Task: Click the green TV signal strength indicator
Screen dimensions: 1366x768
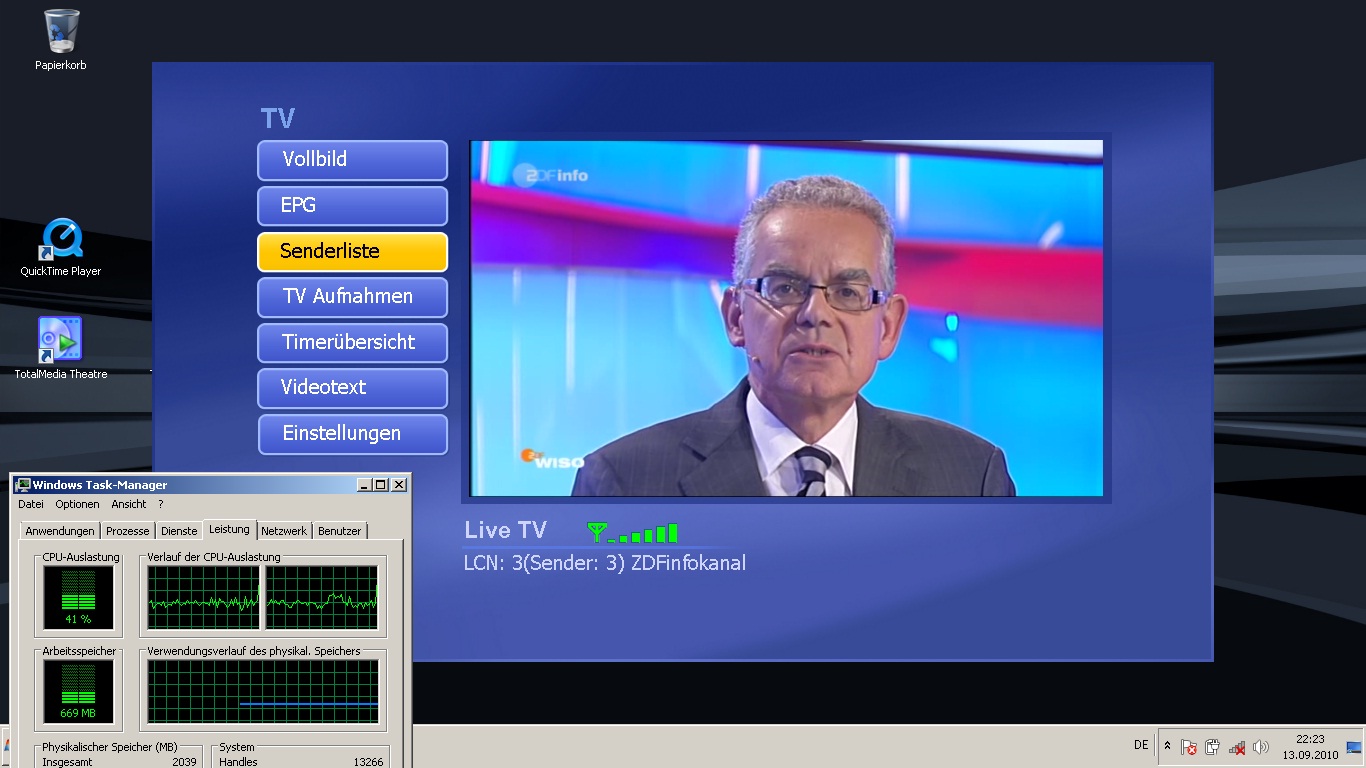Action: tap(632, 532)
